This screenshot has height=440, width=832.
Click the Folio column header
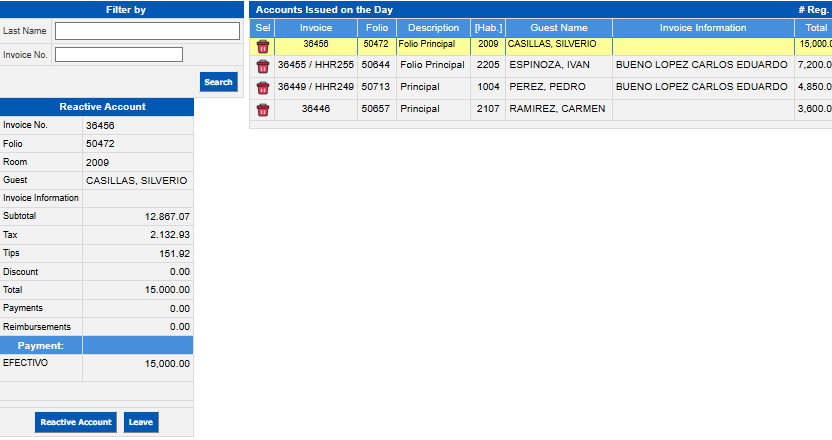pos(376,28)
